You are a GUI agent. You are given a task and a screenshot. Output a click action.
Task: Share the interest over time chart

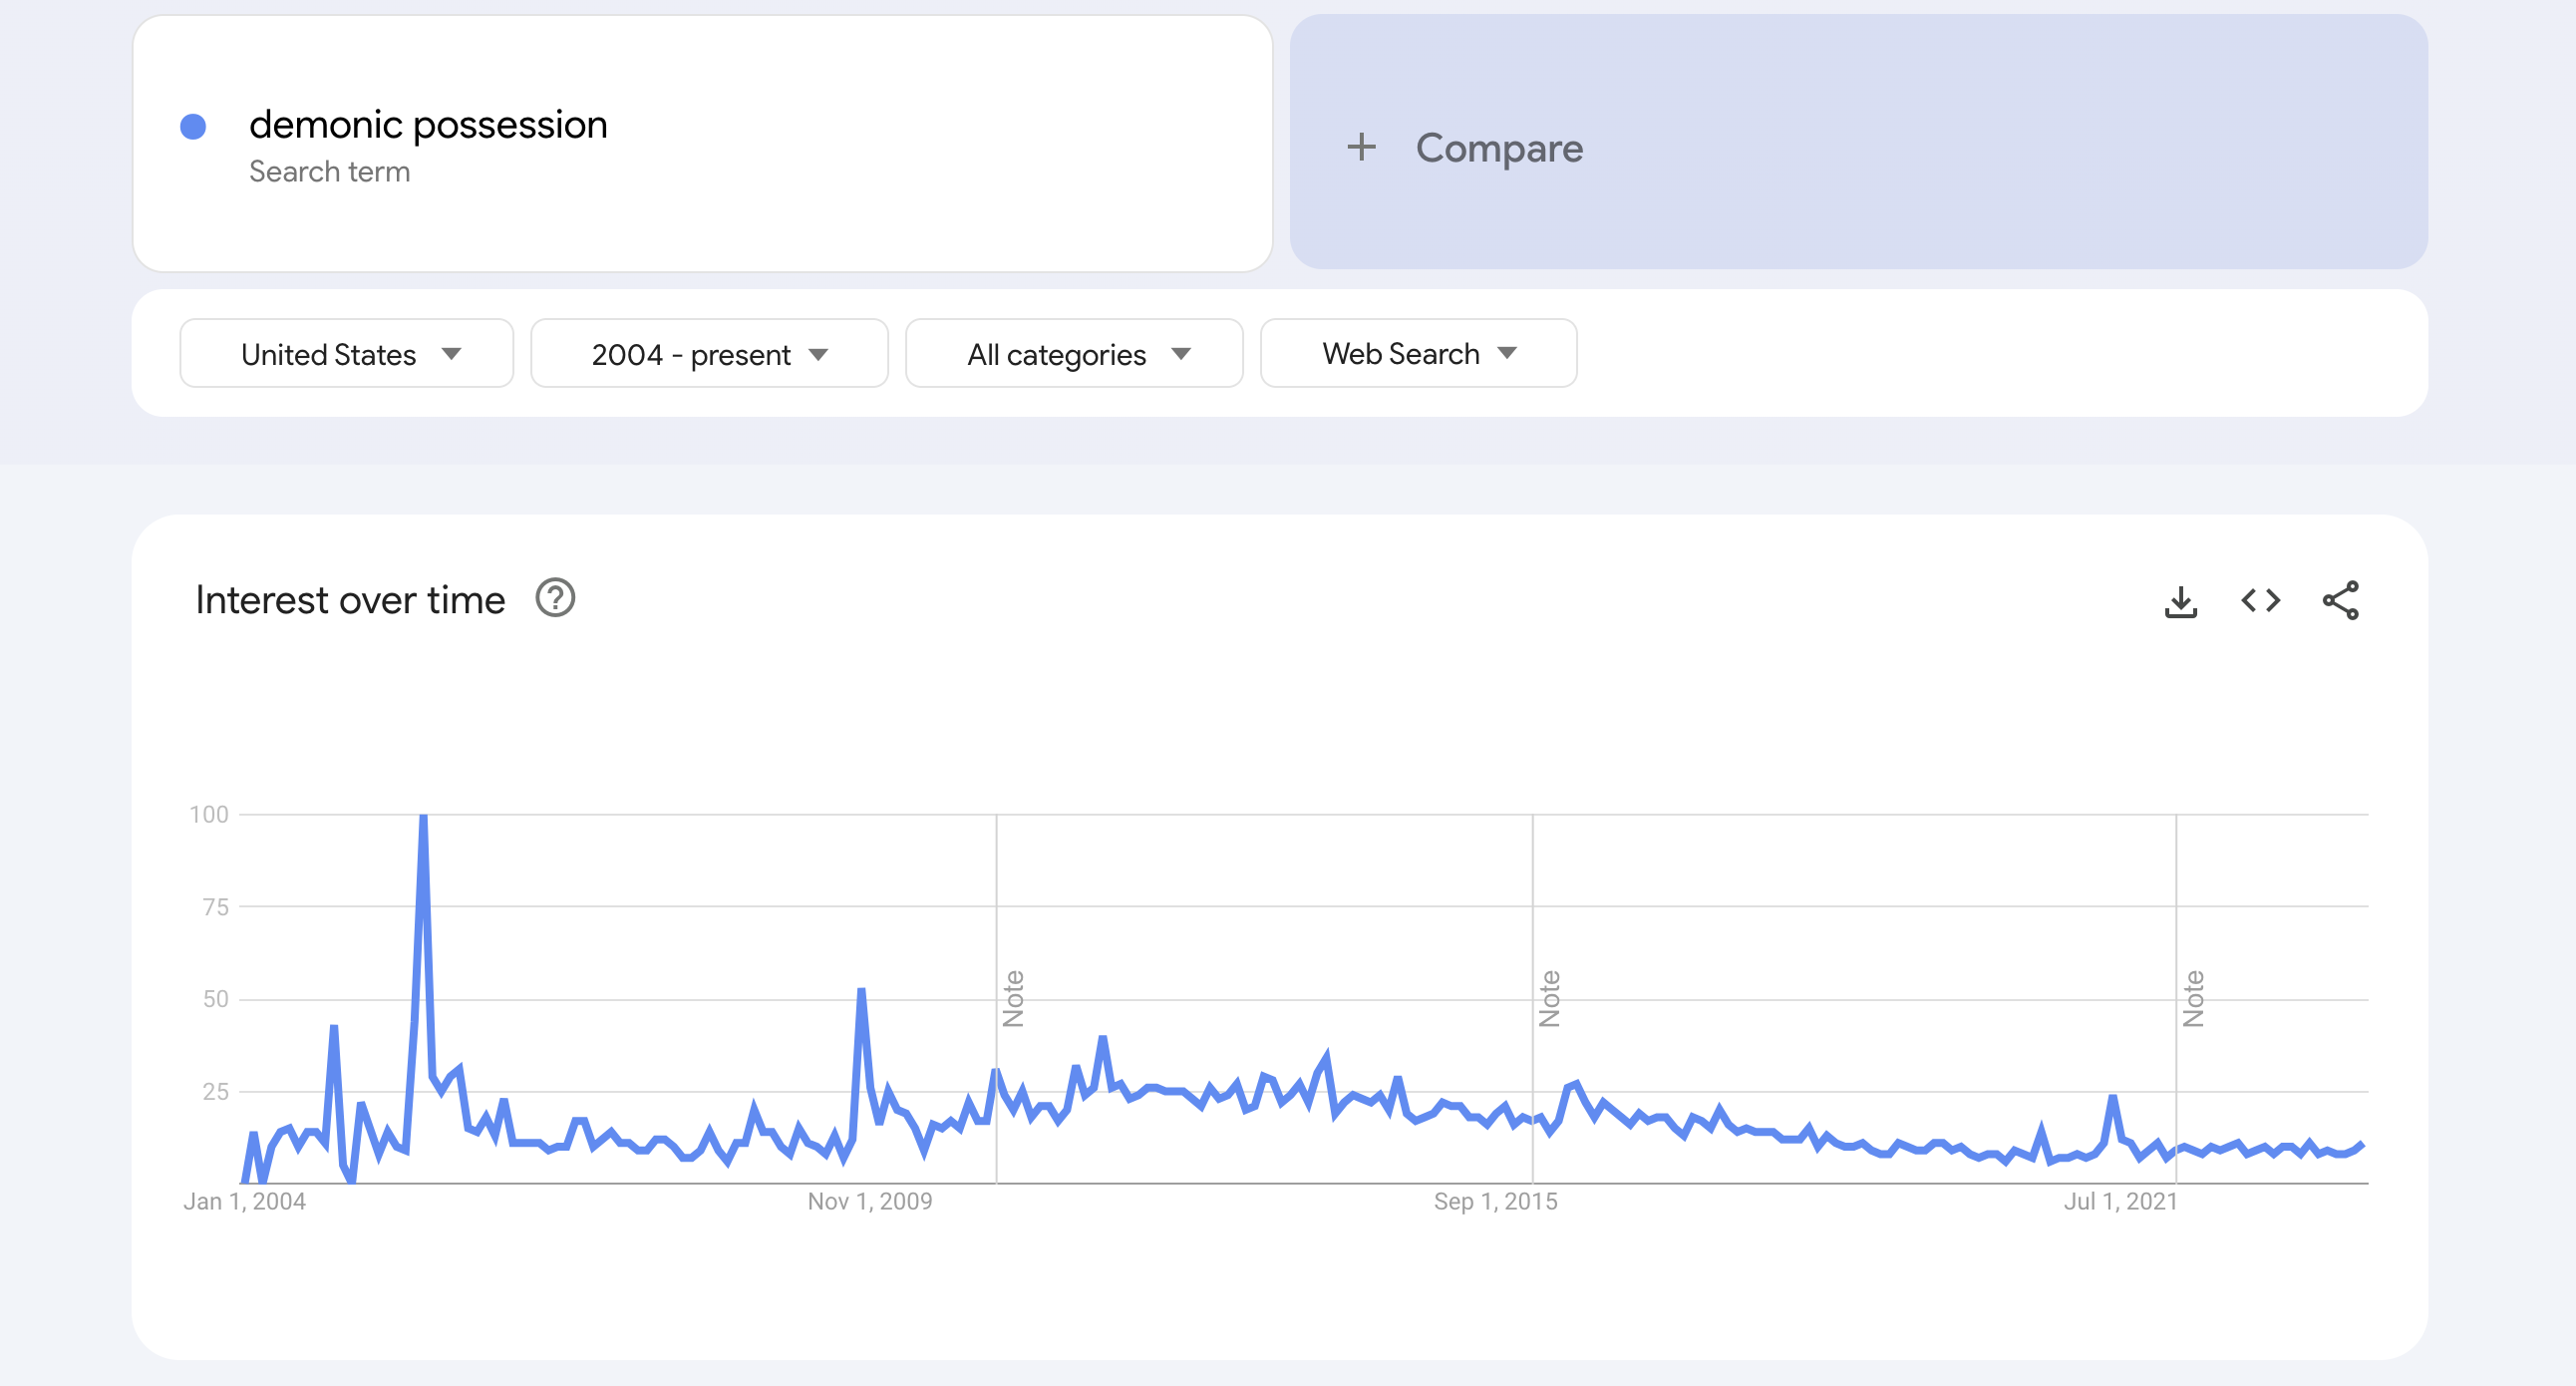pos(2340,600)
